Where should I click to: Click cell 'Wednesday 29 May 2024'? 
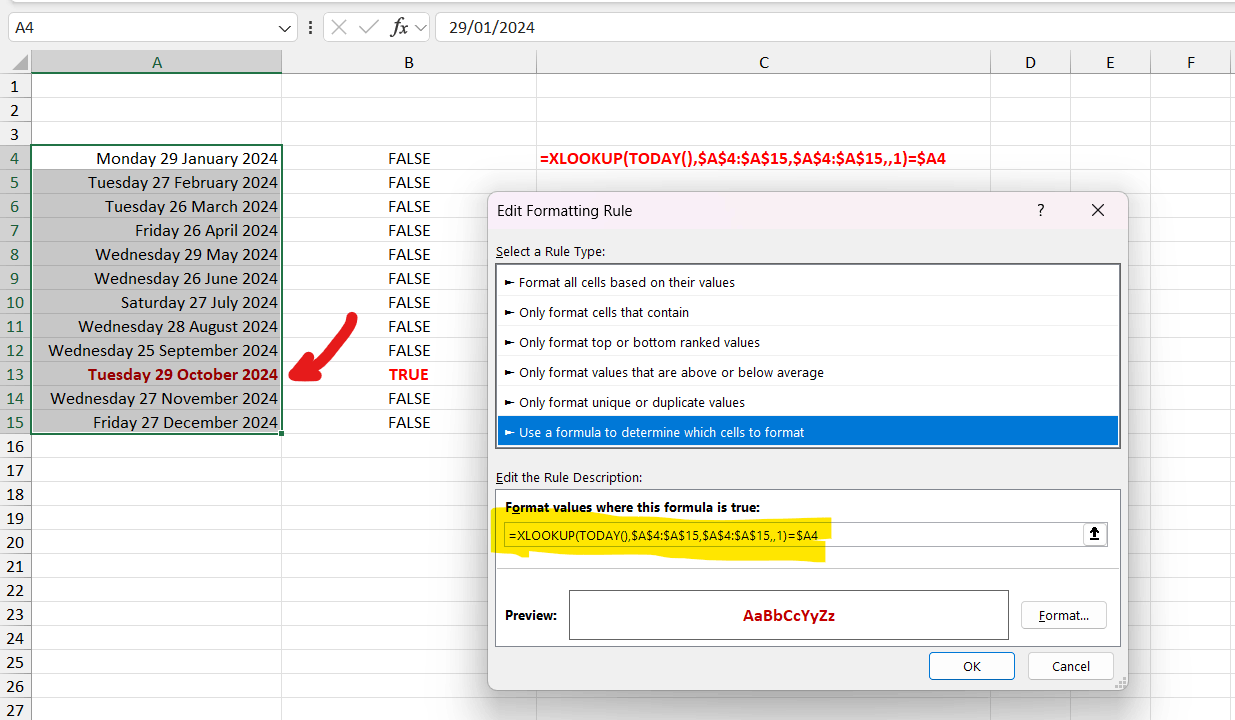[157, 254]
